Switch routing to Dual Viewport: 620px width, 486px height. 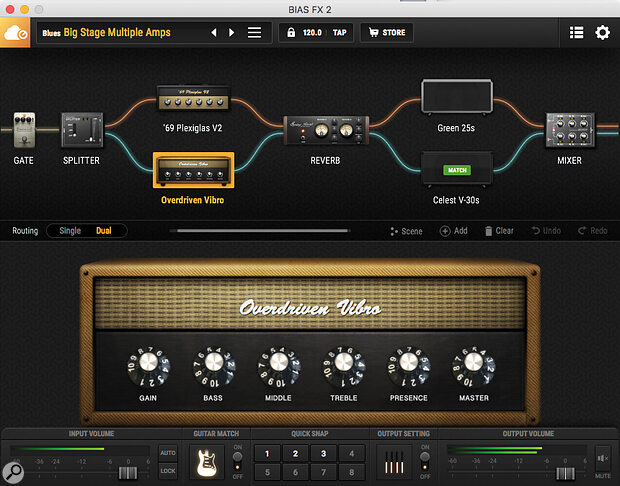pyautogui.click(x=104, y=231)
